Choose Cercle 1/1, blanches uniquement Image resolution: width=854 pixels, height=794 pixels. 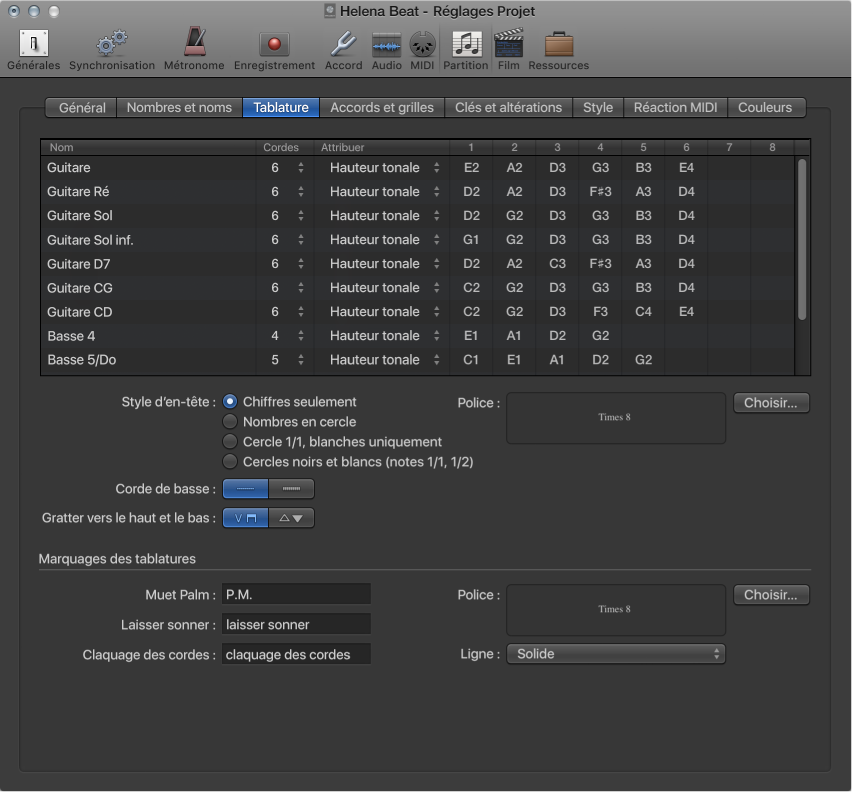coord(230,442)
